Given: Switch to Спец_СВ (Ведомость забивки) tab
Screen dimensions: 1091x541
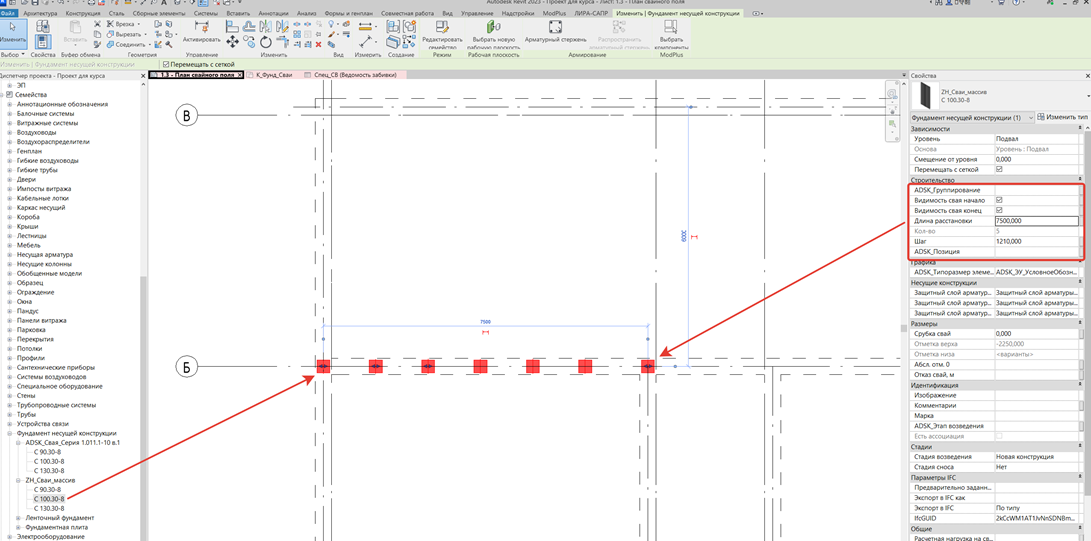Looking at the screenshot, I should pyautogui.click(x=355, y=74).
